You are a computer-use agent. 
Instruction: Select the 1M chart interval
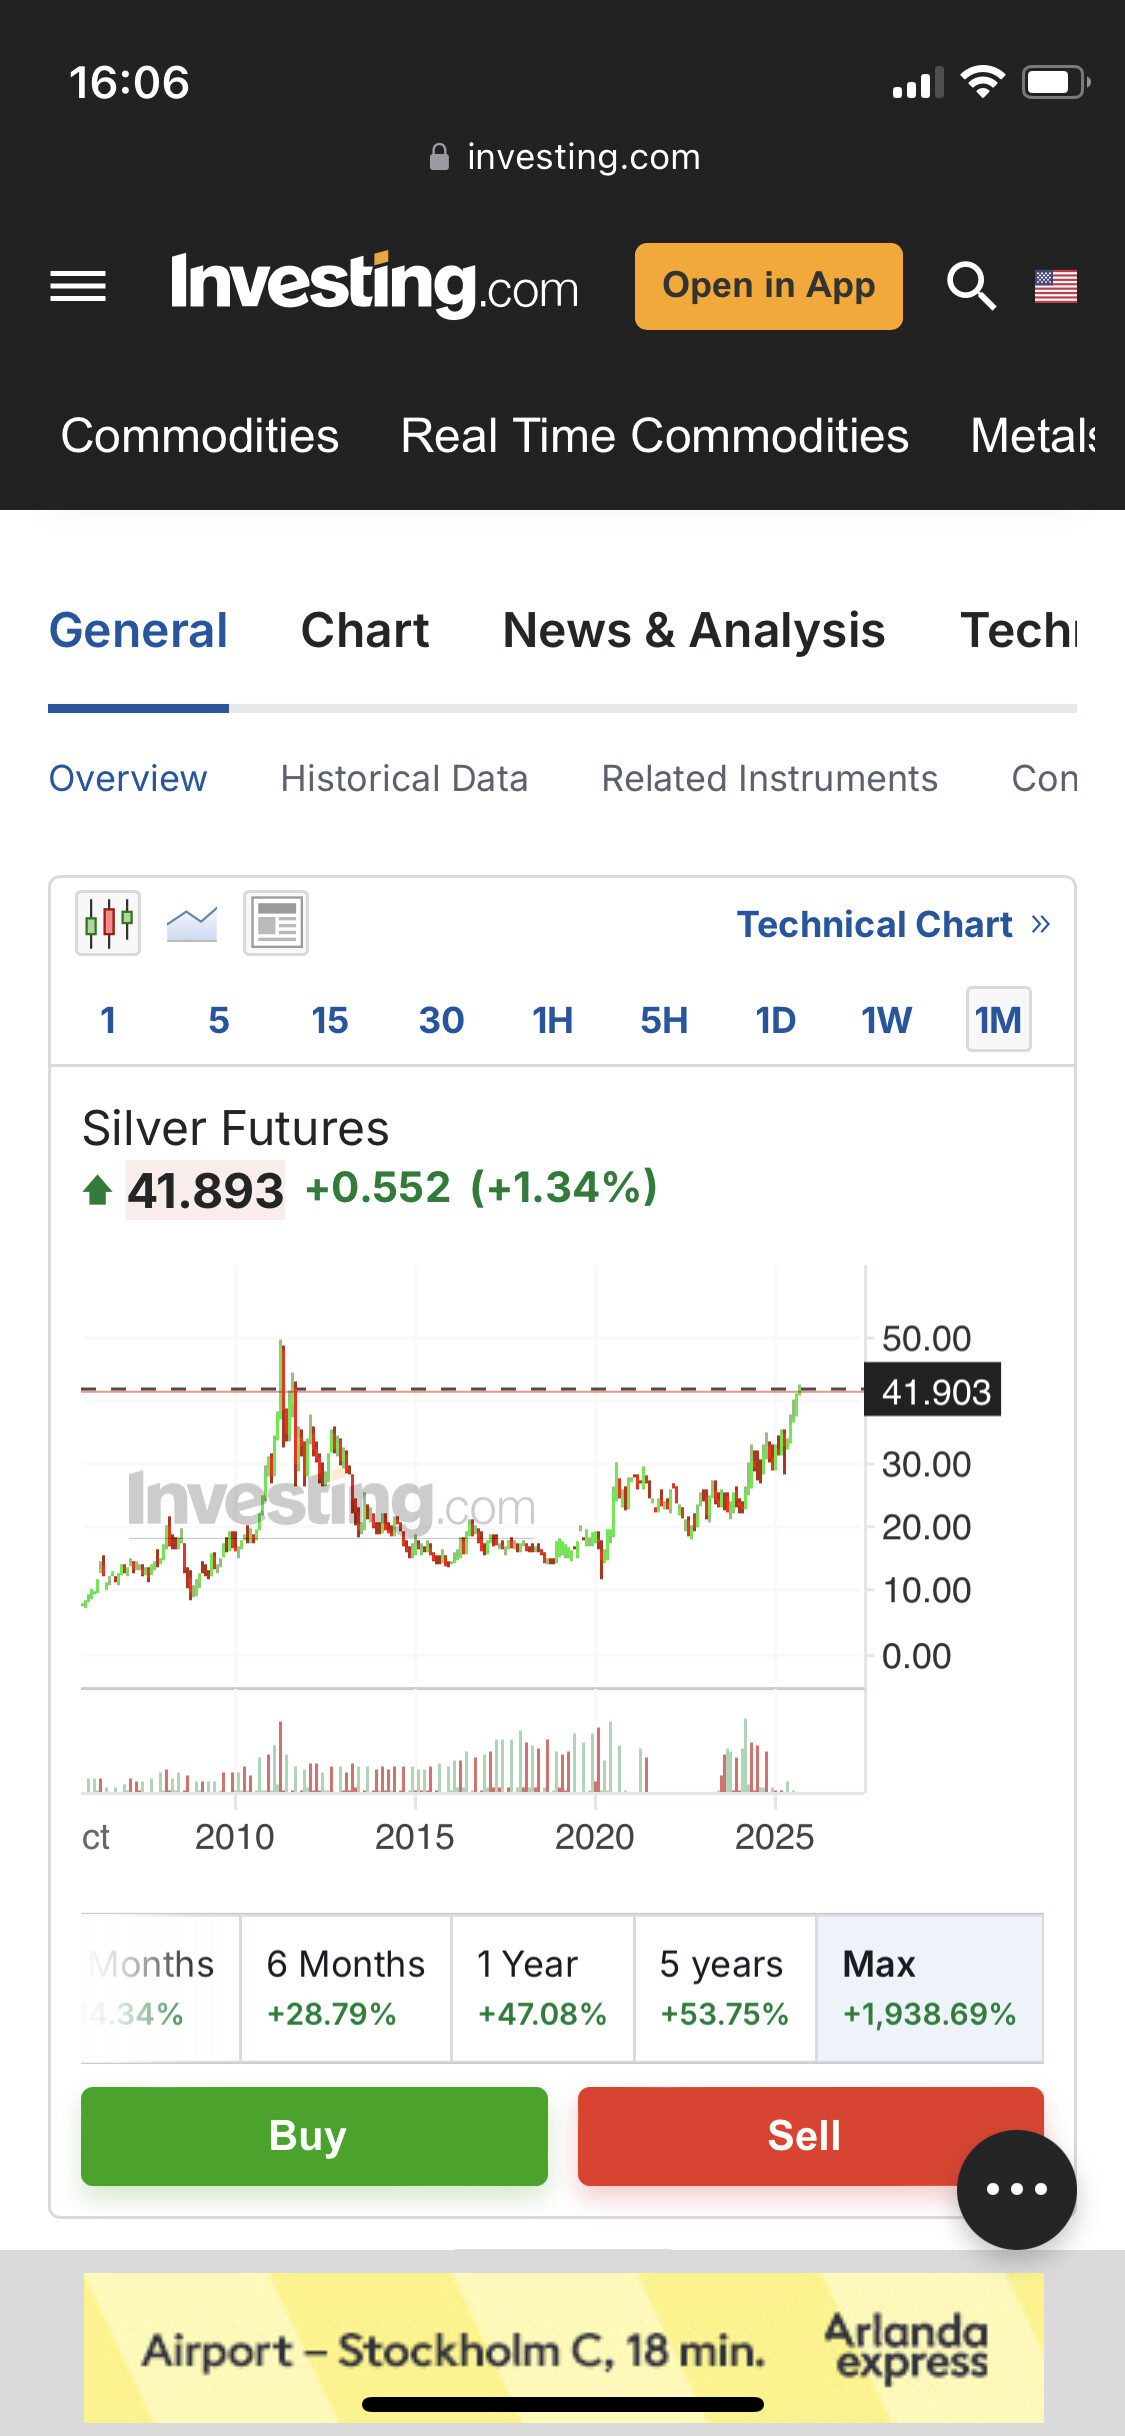998,1020
